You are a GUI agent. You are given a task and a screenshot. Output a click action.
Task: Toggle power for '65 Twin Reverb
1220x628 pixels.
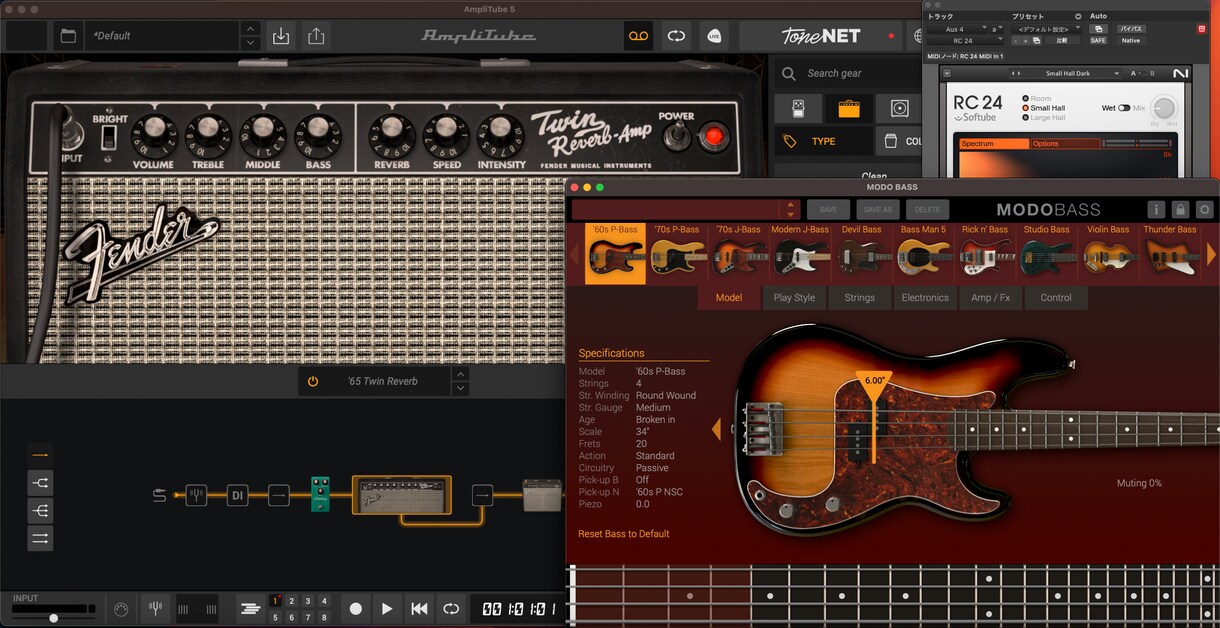click(x=313, y=381)
